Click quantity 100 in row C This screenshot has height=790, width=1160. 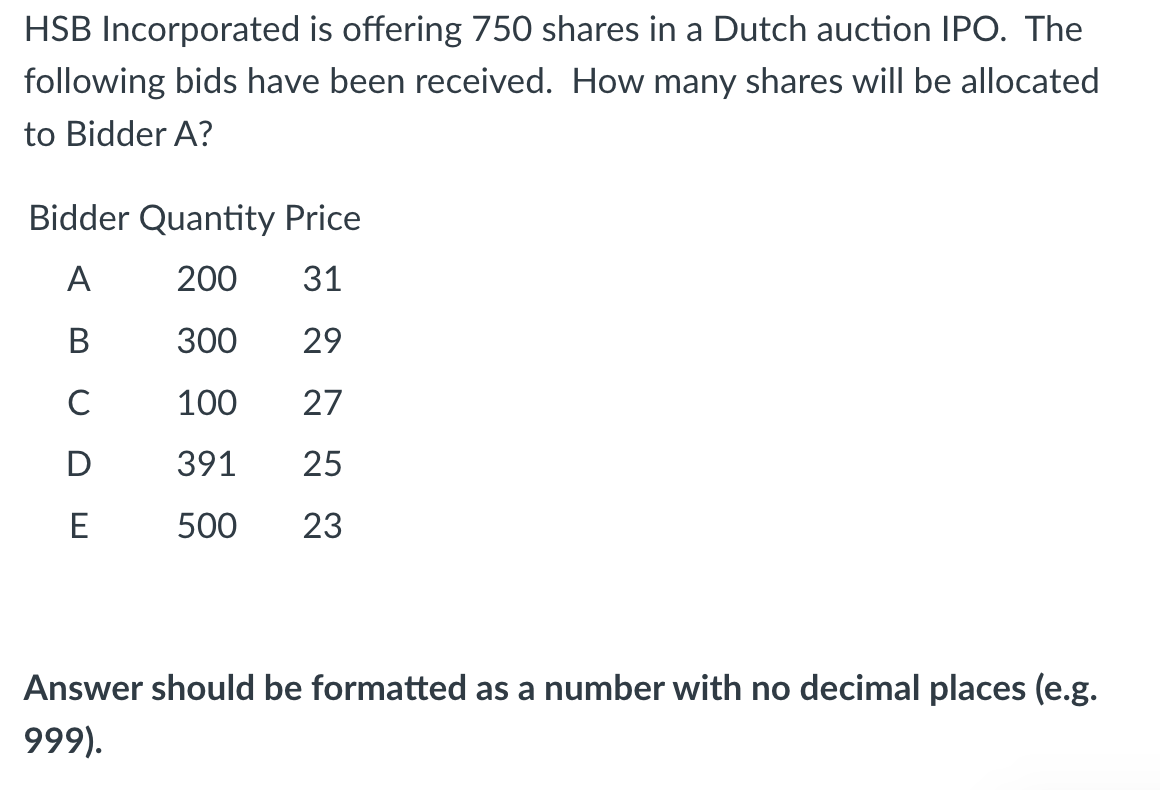(207, 403)
